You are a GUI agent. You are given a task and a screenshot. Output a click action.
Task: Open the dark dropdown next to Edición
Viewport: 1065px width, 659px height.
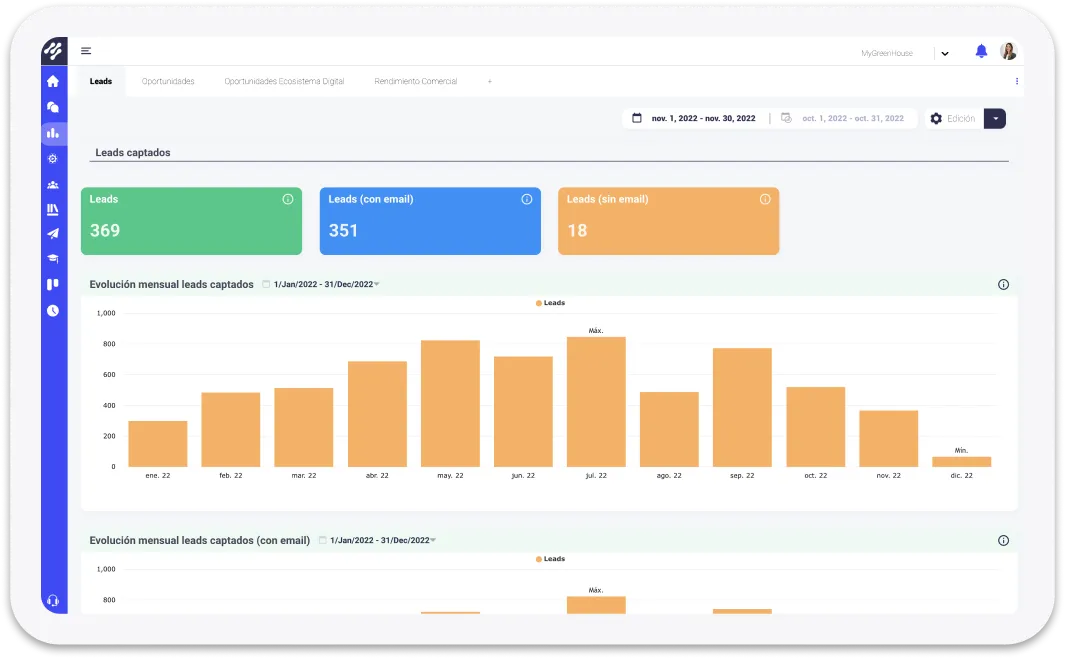tap(995, 119)
